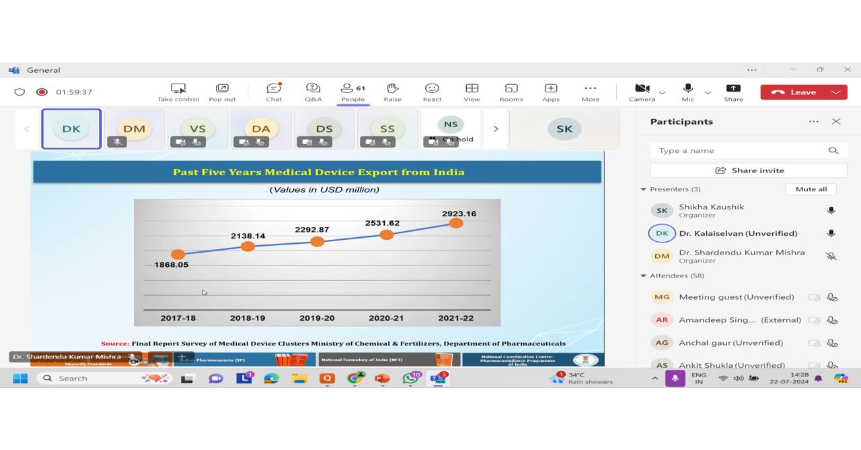Open the View layout menu
The height and width of the screenshot is (450, 861).
pyautogui.click(x=471, y=90)
